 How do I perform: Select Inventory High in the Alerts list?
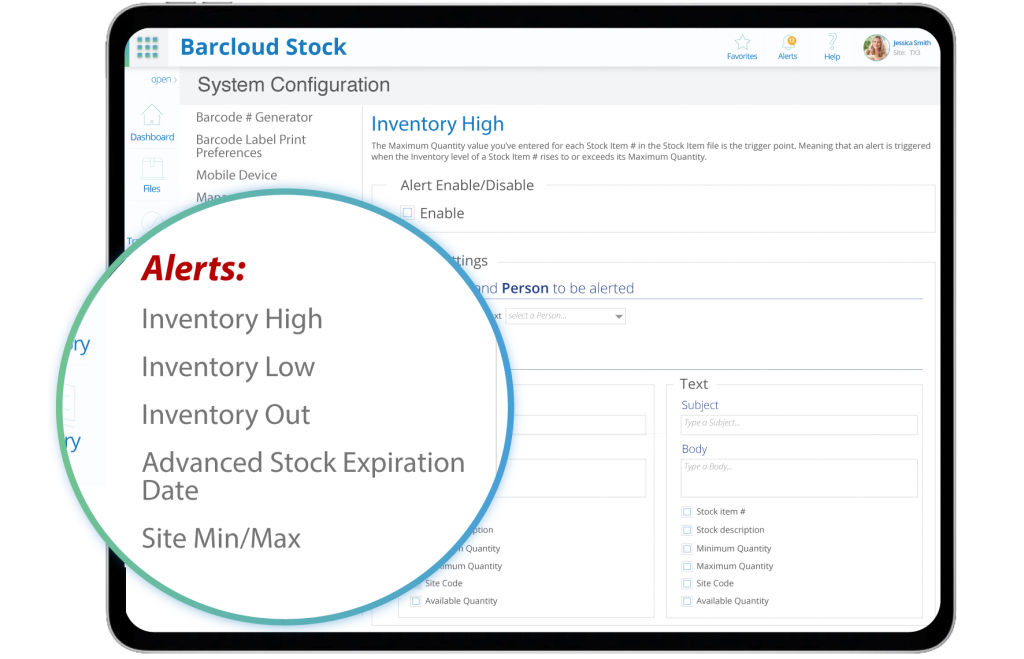[232, 319]
